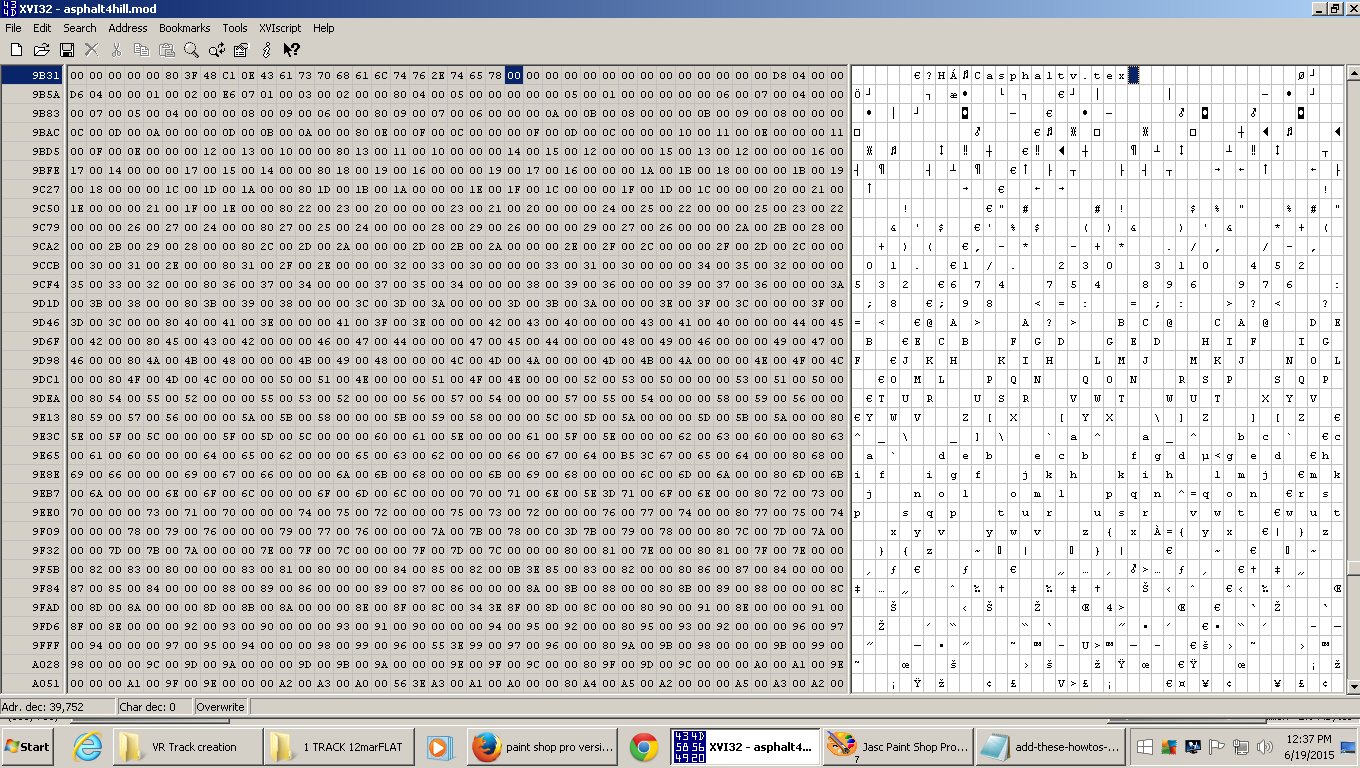The height and width of the screenshot is (768, 1360).
Task: Open the Tools menu
Action: point(235,28)
